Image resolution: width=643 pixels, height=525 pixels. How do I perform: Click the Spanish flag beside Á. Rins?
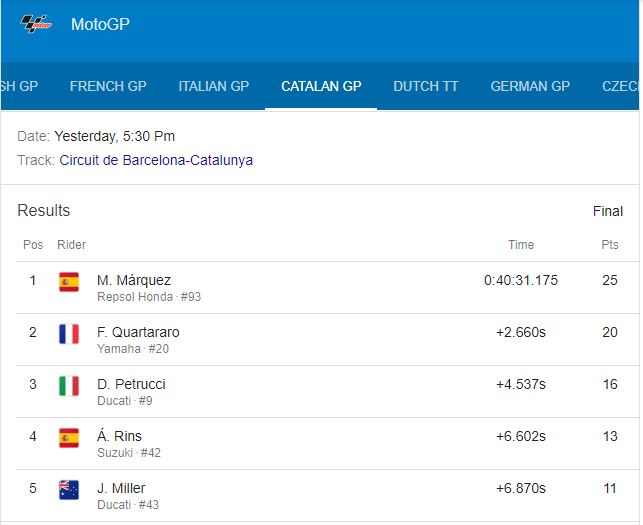click(x=69, y=438)
